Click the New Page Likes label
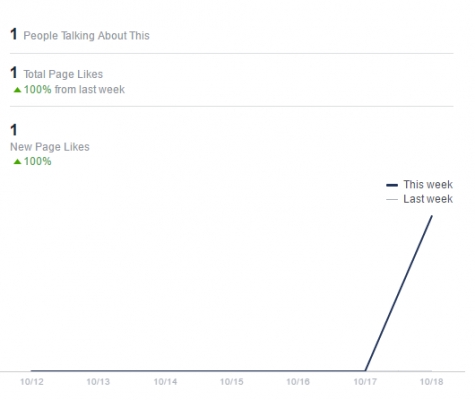The height and width of the screenshot is (400, 475). (50, 147)
